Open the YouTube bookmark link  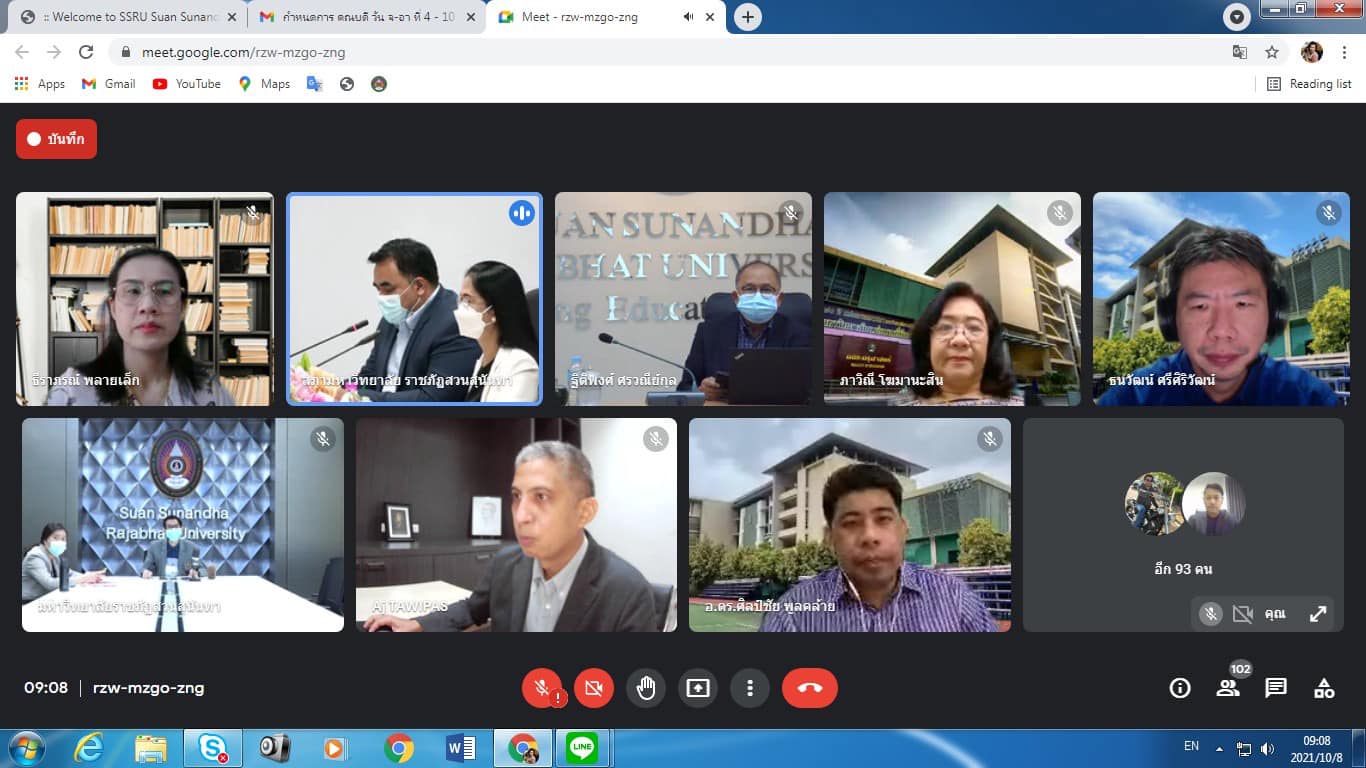(187, 84)
